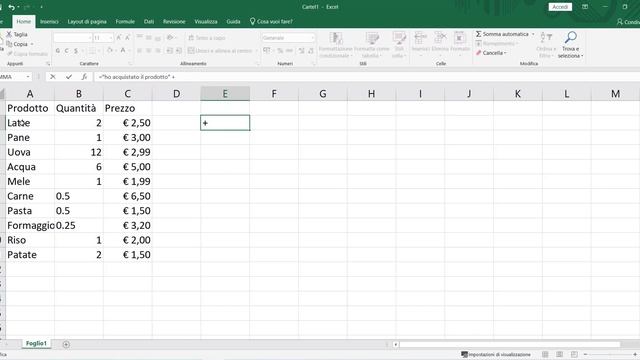The height and width of the screenshot is (360, 640).
Task: Click the horizontal scrollbar track
Action: tap(510, 344)
